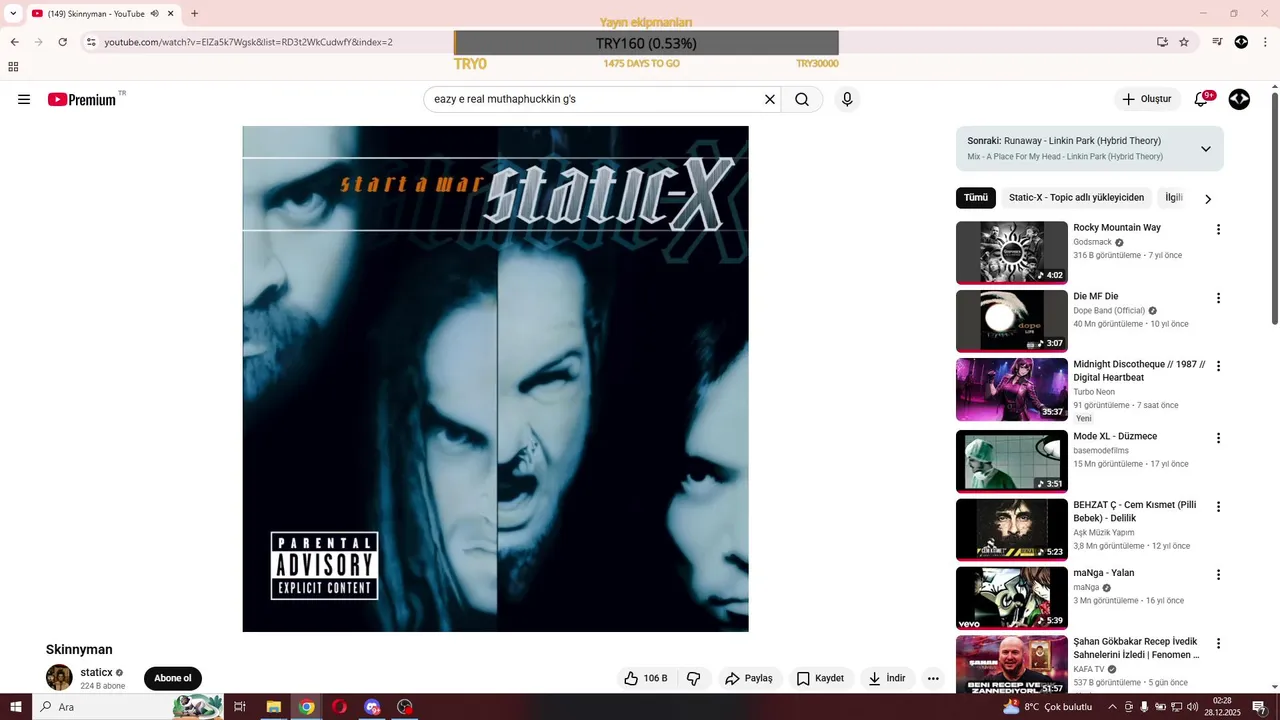Save the video with Kaydet
Image resolution: width=1280 pixels, height=720 pixels.
821,678
